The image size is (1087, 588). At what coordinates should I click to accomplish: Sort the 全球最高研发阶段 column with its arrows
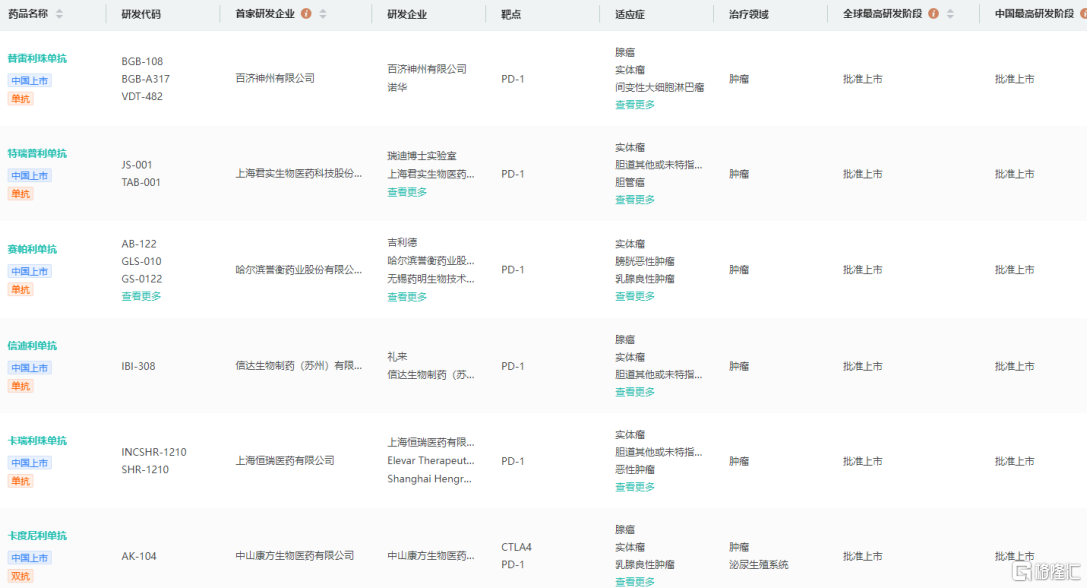tap(950, 14)
